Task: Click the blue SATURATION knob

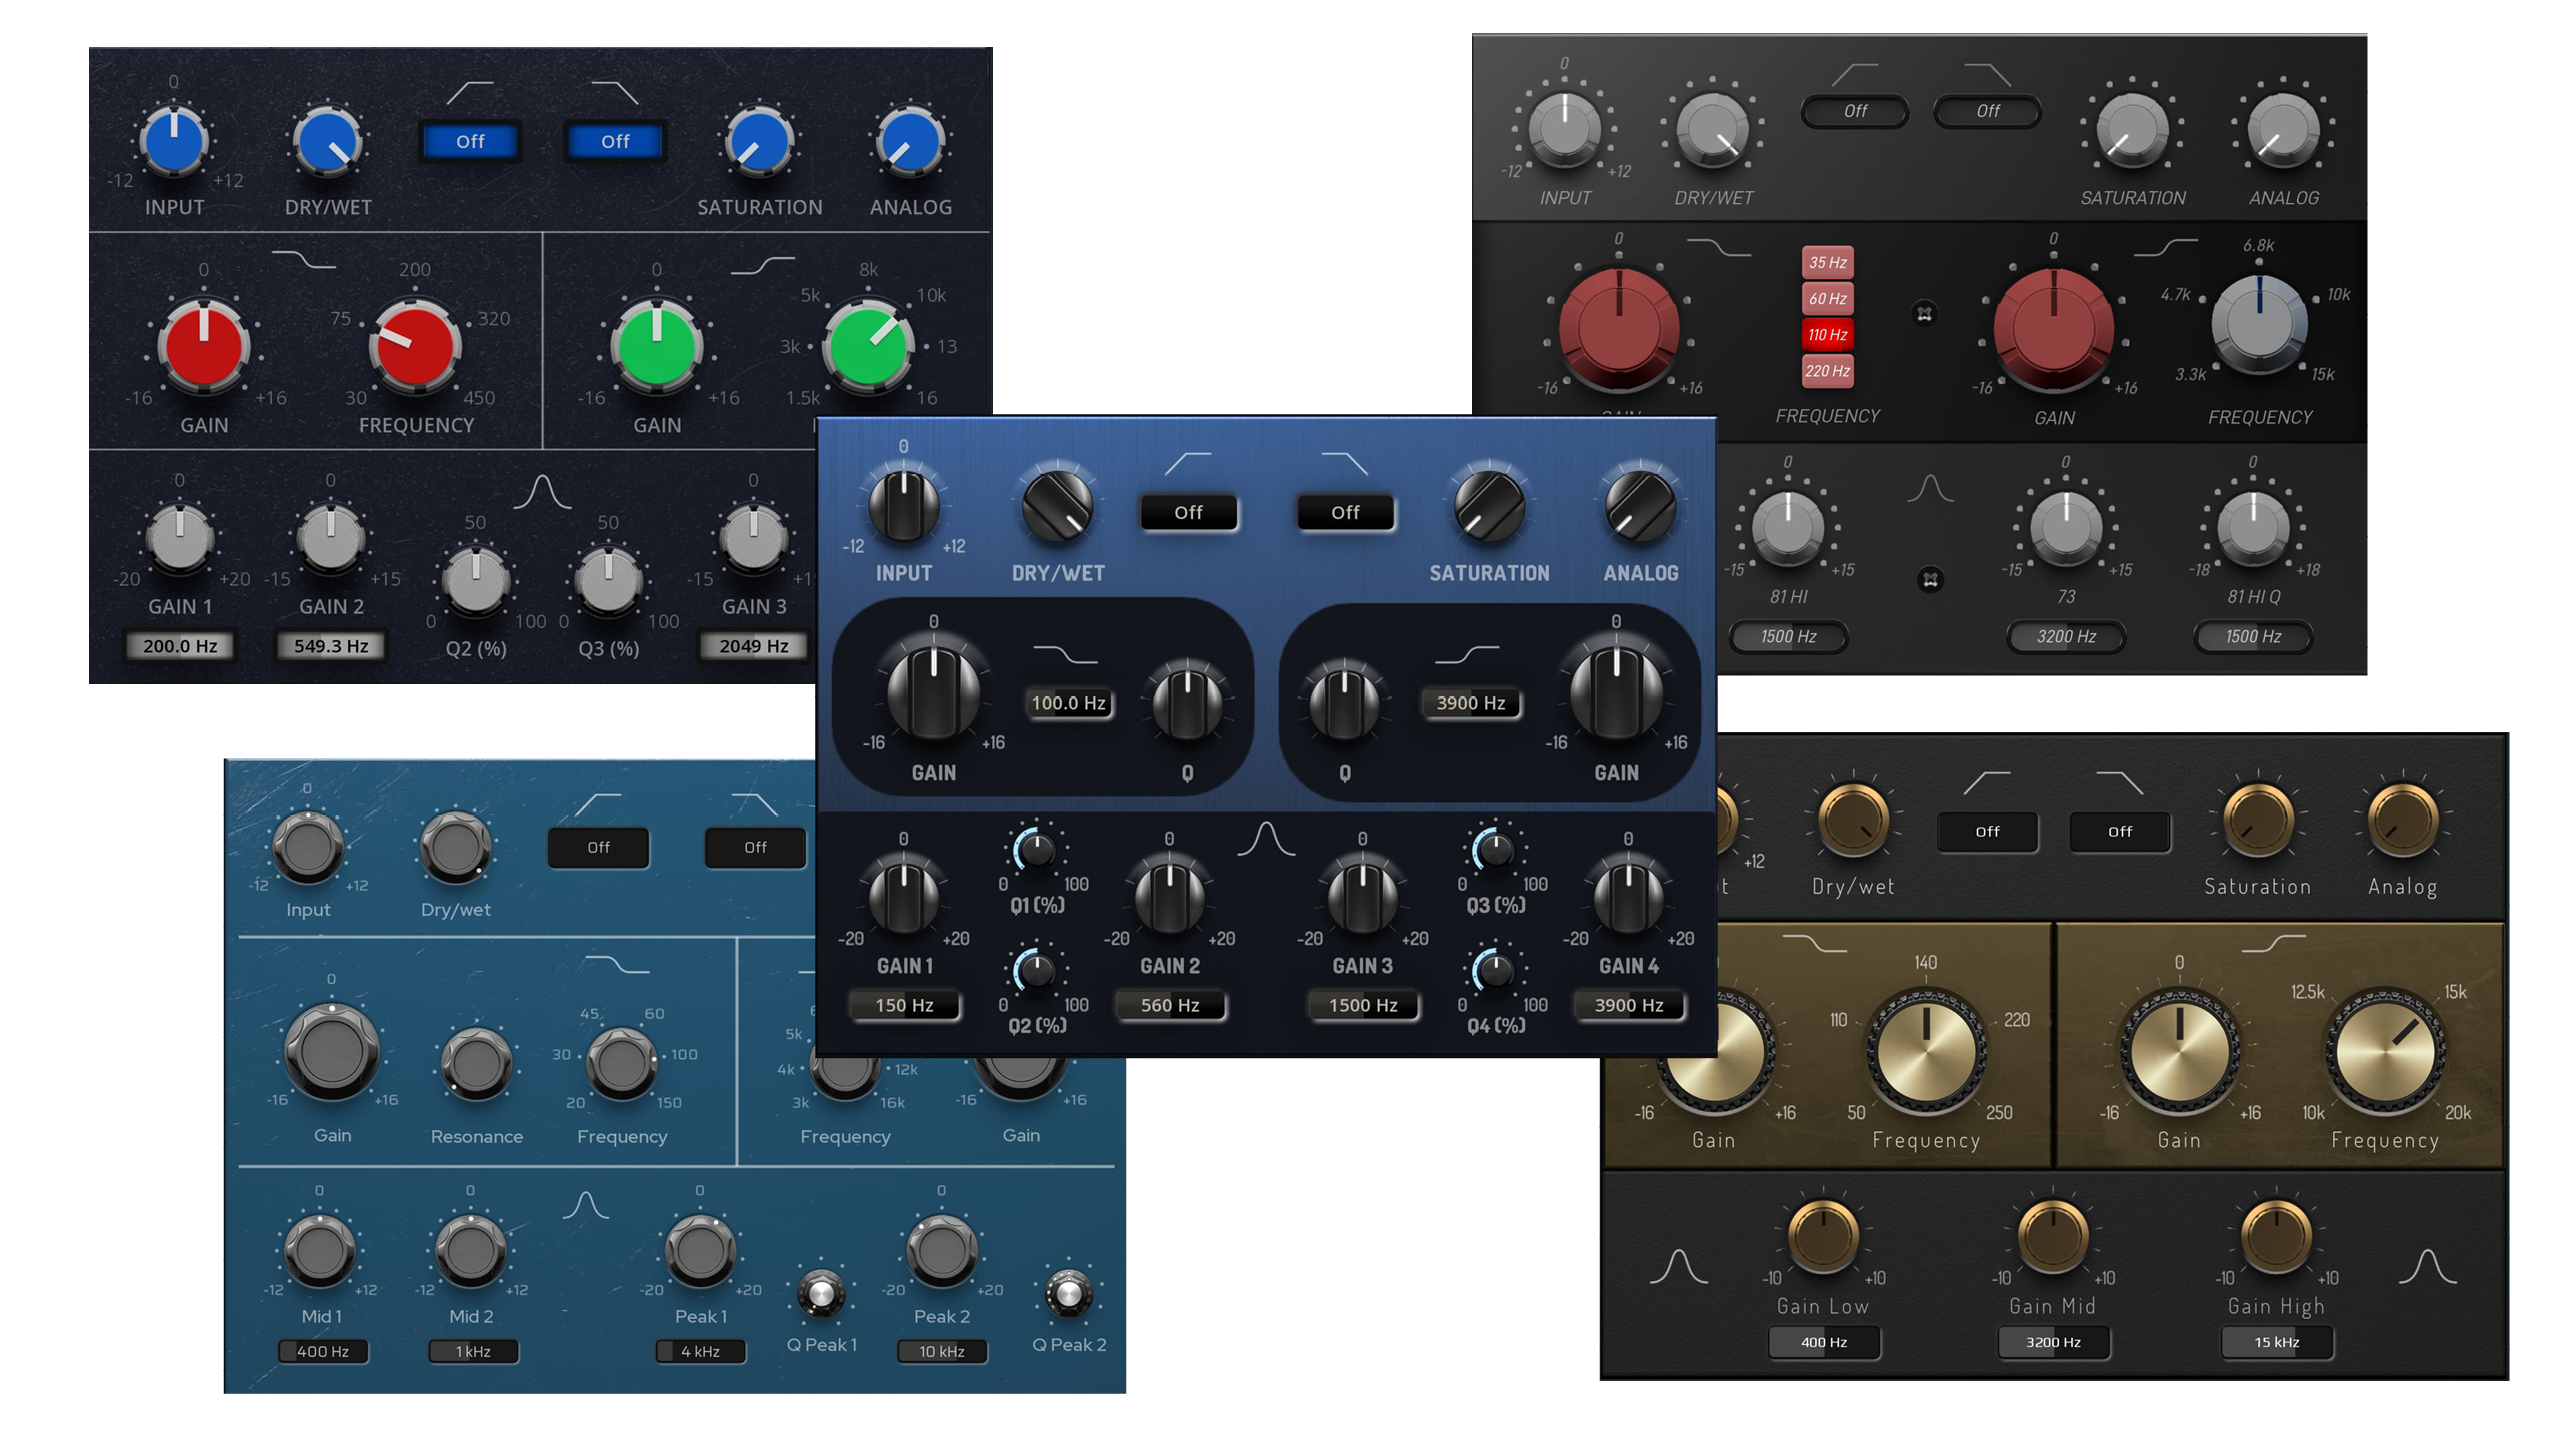Action: [x=759, y=143]
